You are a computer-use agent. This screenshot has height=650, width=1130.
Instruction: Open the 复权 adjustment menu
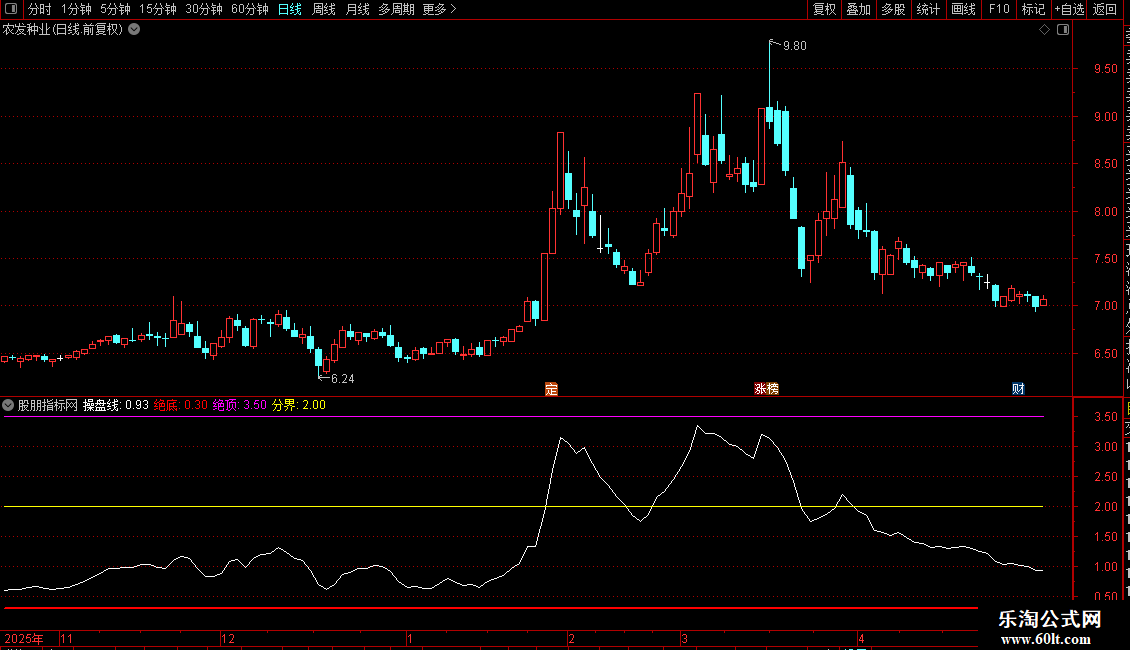pos(824,9)
